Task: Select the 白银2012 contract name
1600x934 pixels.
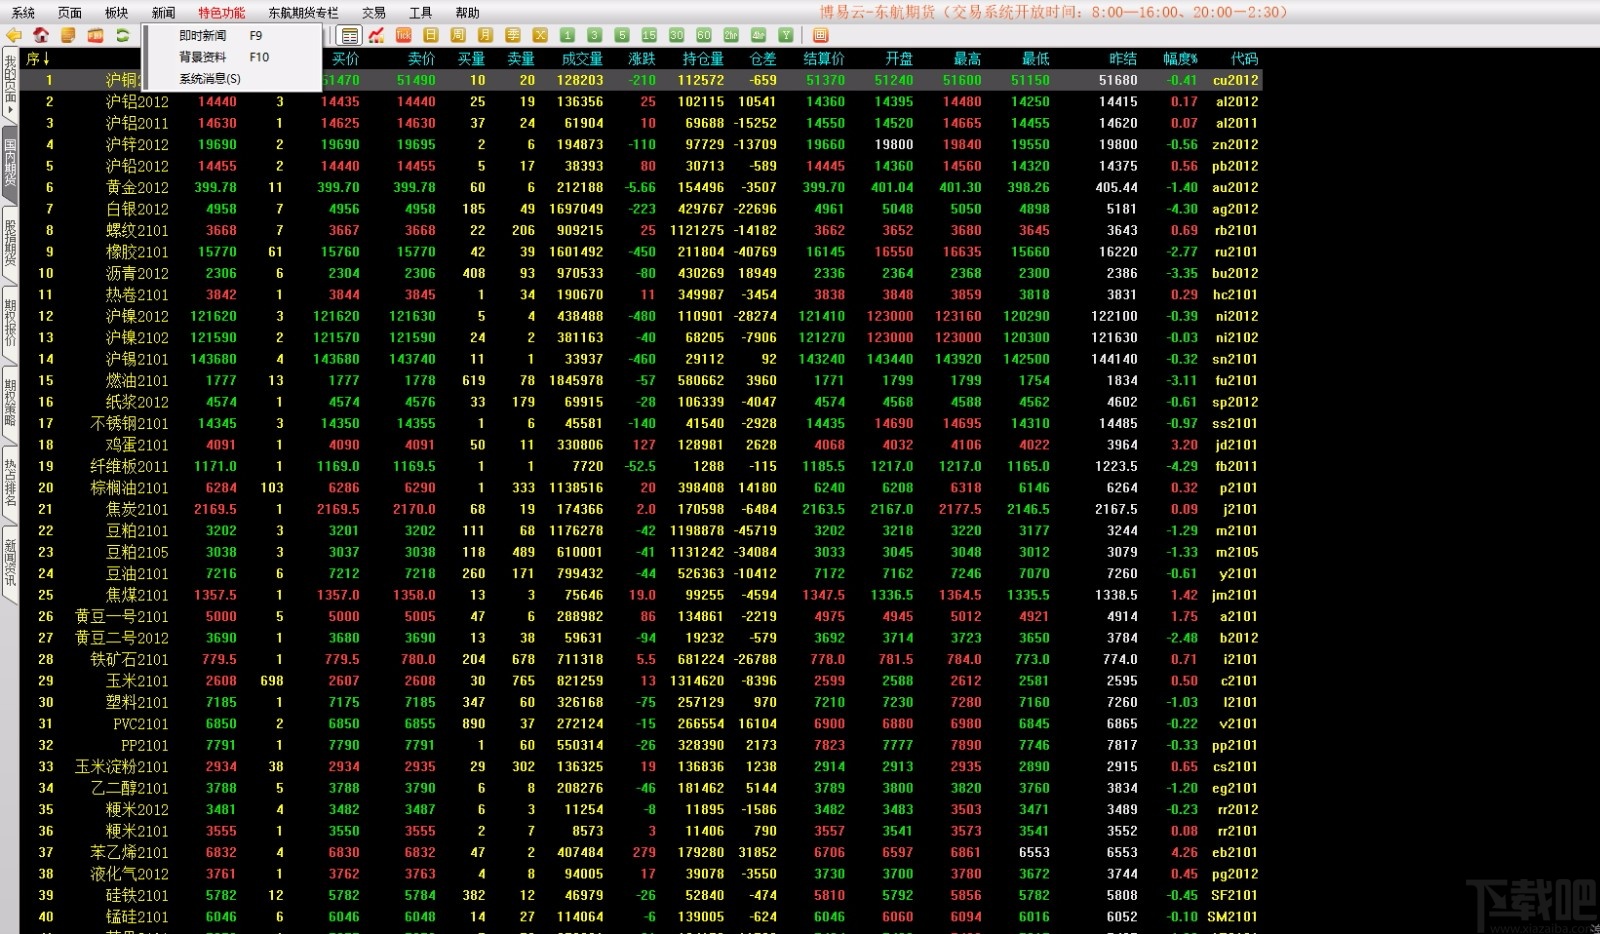Action: (x=137, y=209)
